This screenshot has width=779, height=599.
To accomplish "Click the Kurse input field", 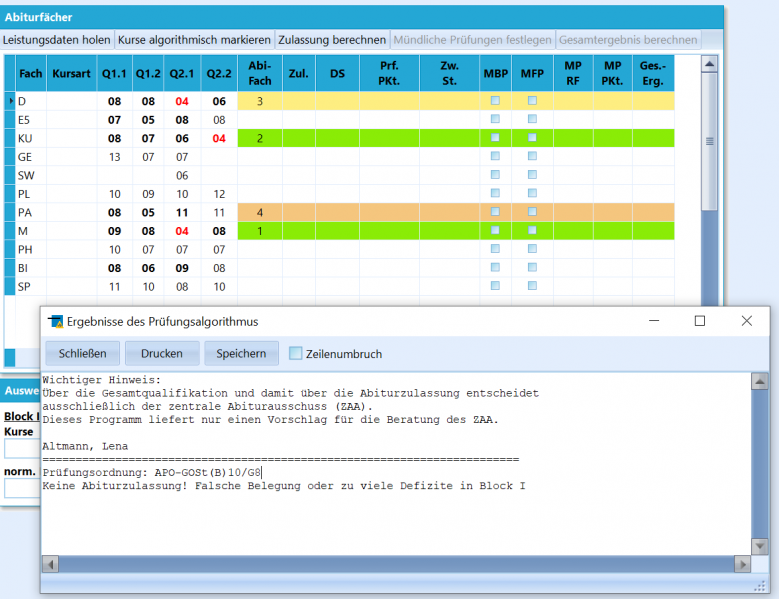I will pyautogui.click(x=22, y=449).
